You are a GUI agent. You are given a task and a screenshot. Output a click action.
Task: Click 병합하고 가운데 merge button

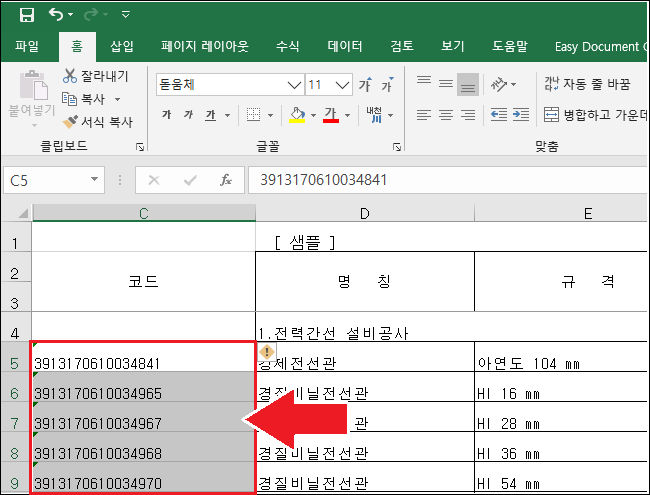[x=596, y=114]
